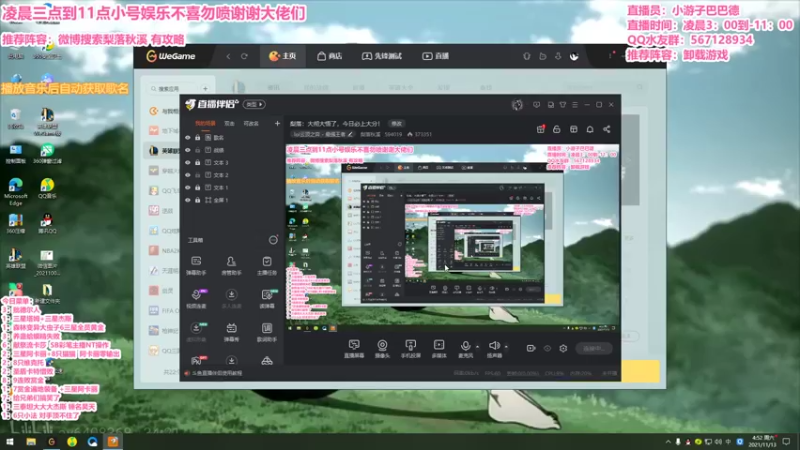Toggle visibility of the 歌名 layer
The height and width of the screenshot is (450, 800).
click(x=188, y=138)
